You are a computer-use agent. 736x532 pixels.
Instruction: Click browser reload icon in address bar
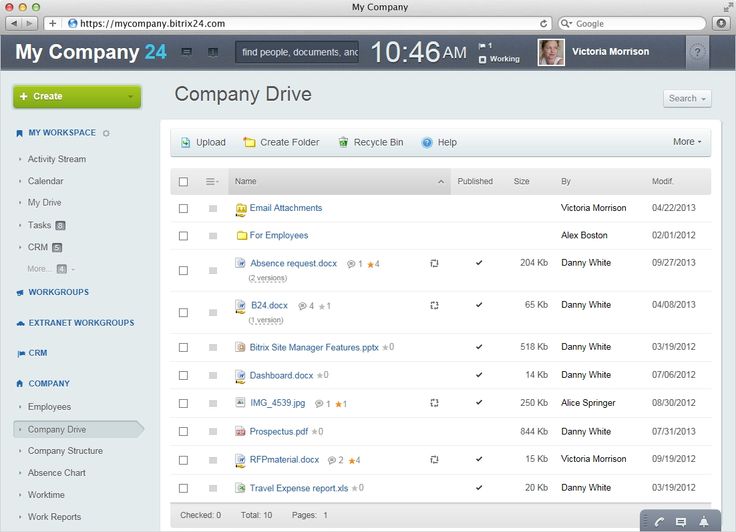click(544, 23)
